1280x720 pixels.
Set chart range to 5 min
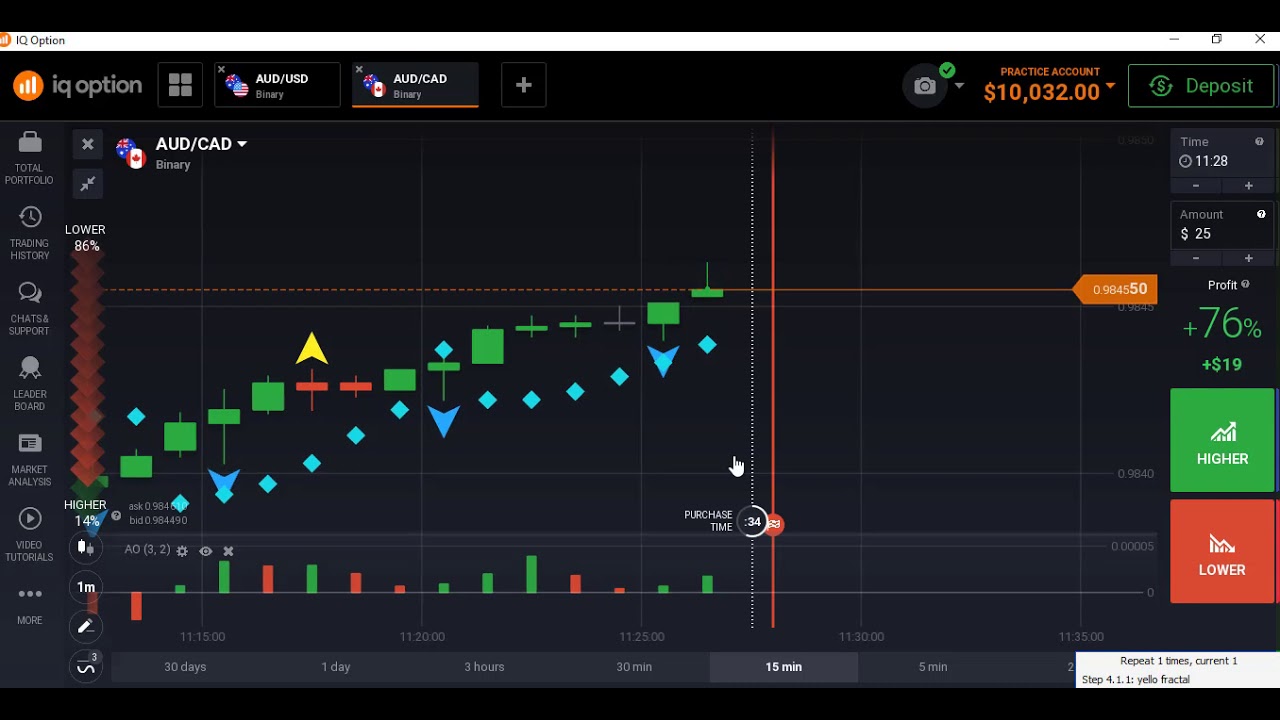[x=933, y=667]
